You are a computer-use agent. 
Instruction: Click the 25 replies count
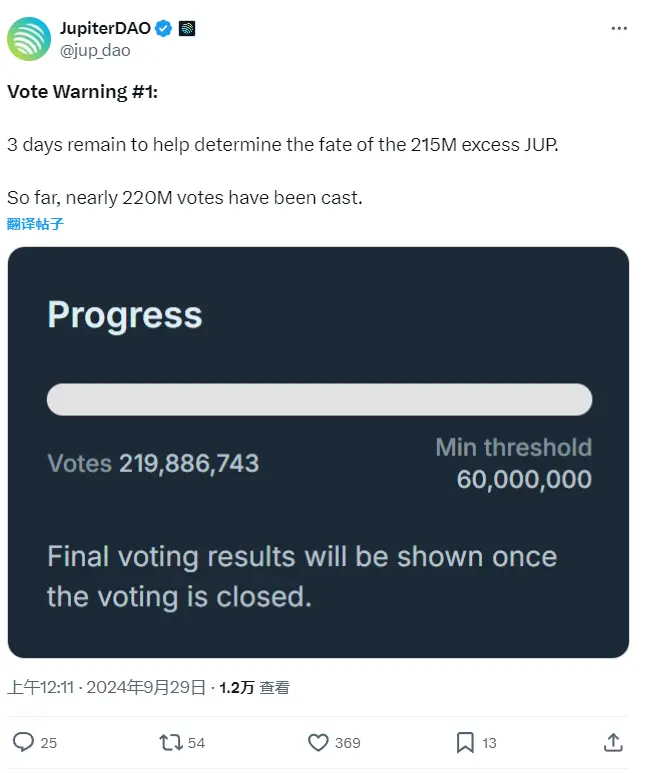click(48, 743)
